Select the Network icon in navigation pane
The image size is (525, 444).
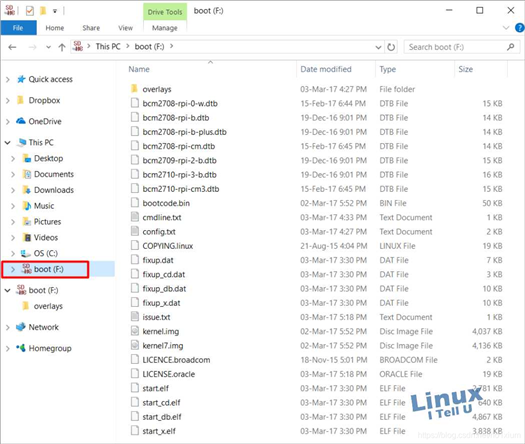coord(21,327)
